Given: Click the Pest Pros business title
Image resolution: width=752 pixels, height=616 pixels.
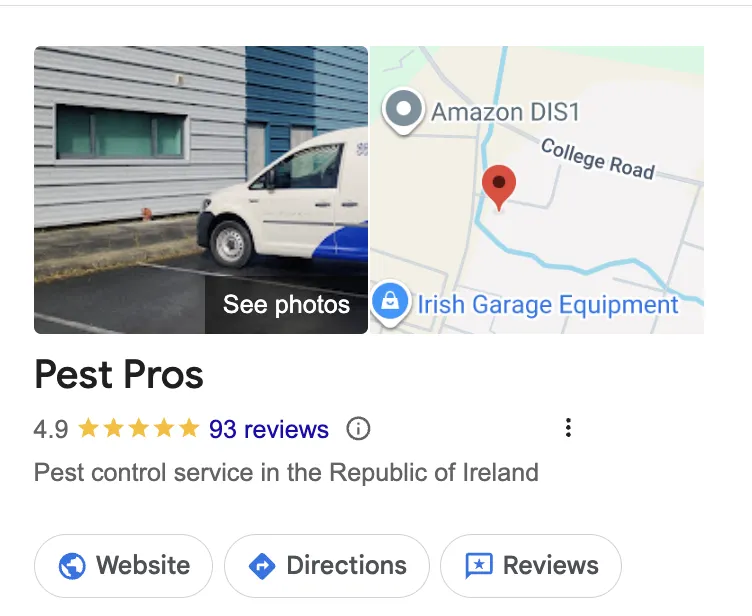Looking at the screenshot, I should coord(119,375).
